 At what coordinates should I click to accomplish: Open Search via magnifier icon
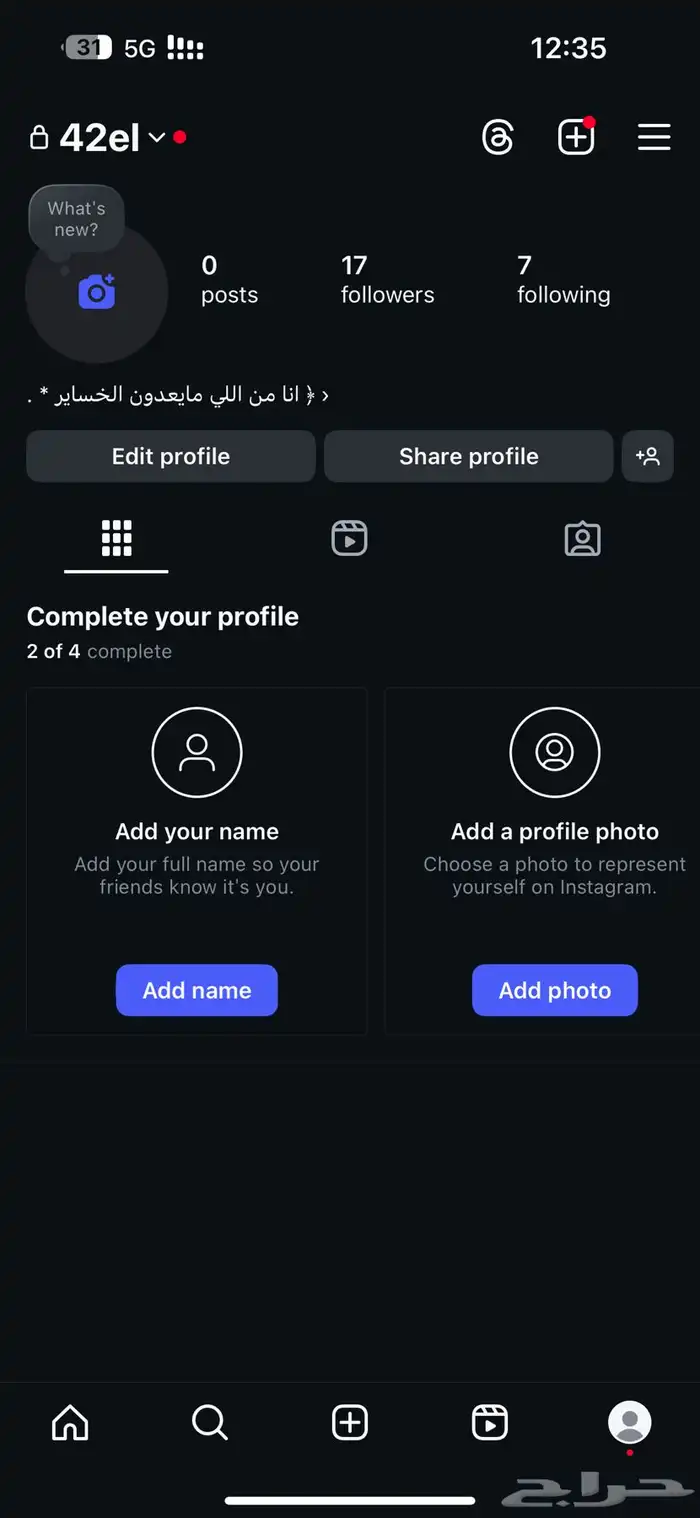pos(210,1422)
